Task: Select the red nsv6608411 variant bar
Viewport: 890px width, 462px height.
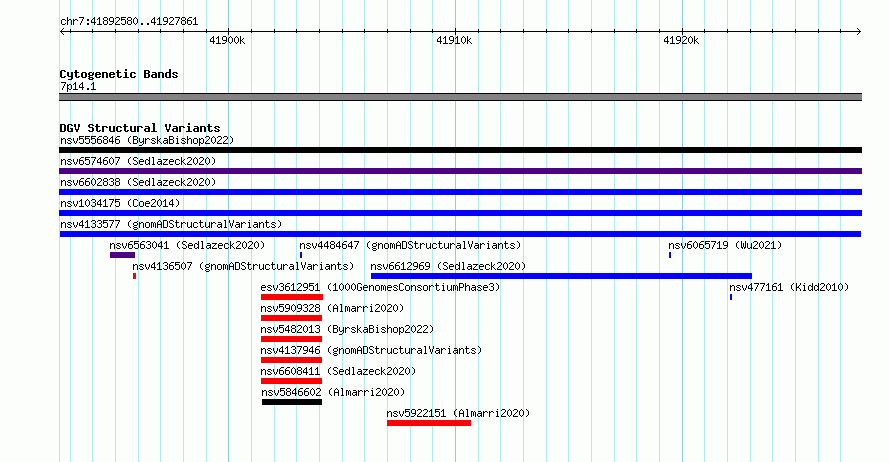Action: click(291, 381)
